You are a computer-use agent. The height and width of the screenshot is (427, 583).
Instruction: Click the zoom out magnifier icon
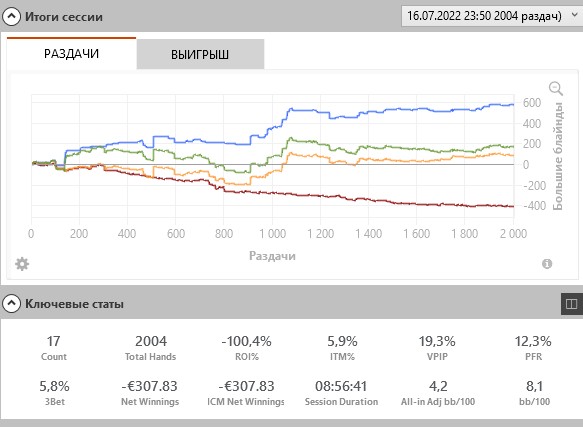556,89
